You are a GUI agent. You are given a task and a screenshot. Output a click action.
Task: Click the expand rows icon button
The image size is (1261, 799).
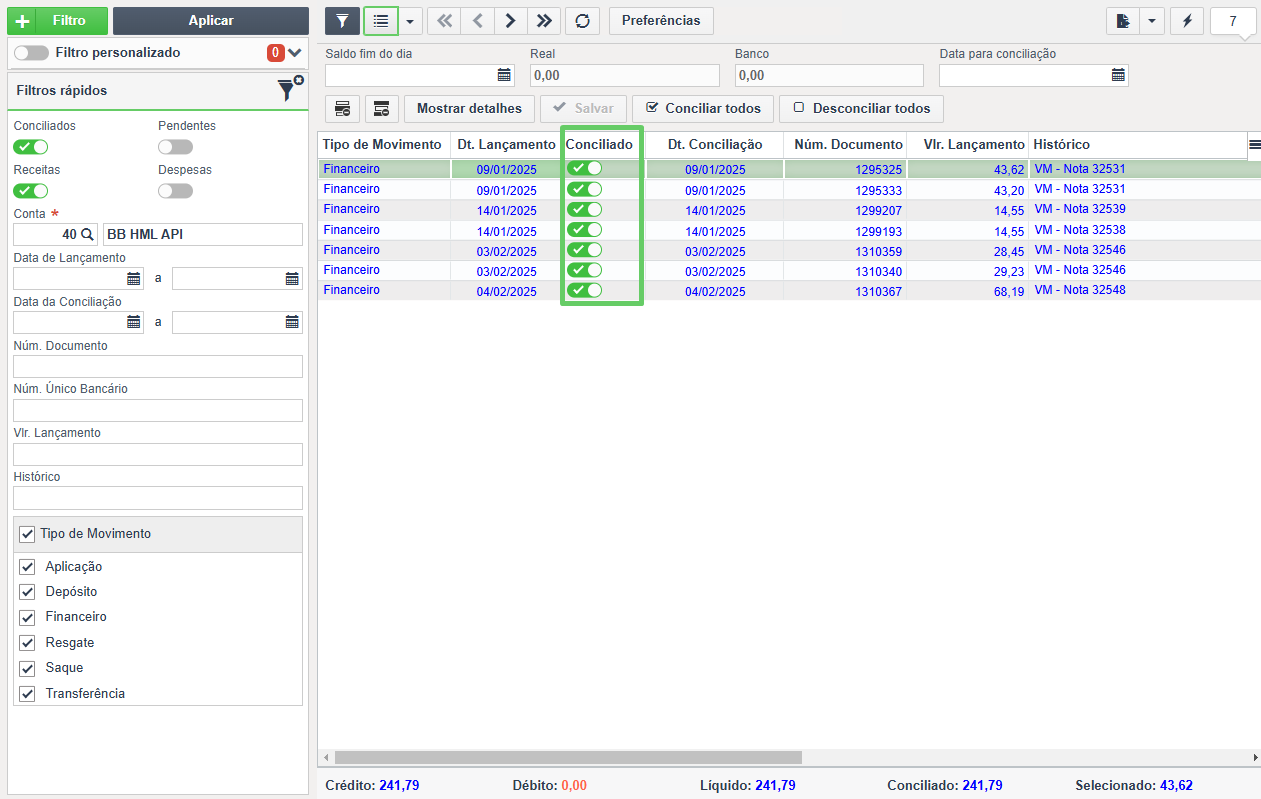coord(342,108)
